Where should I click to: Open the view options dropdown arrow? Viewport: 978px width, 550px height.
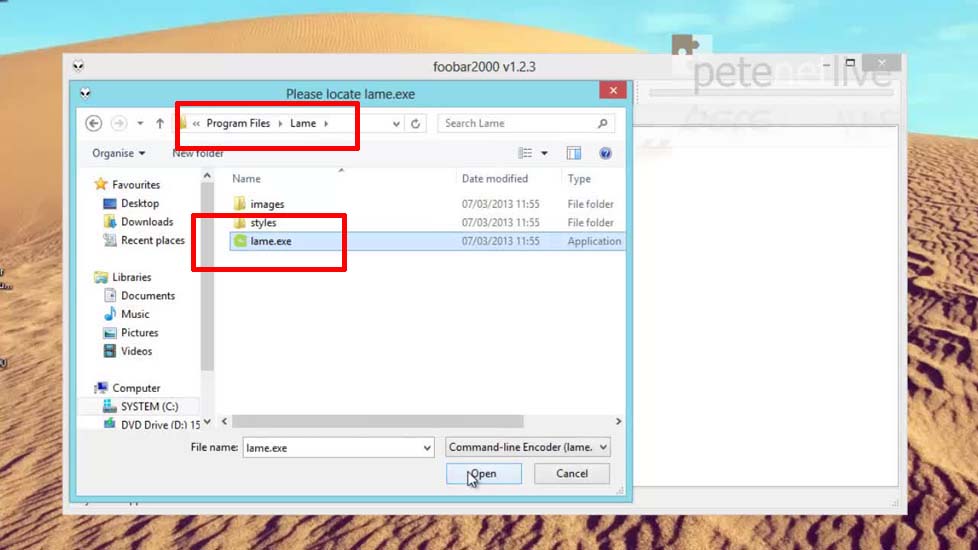point(545,153)
